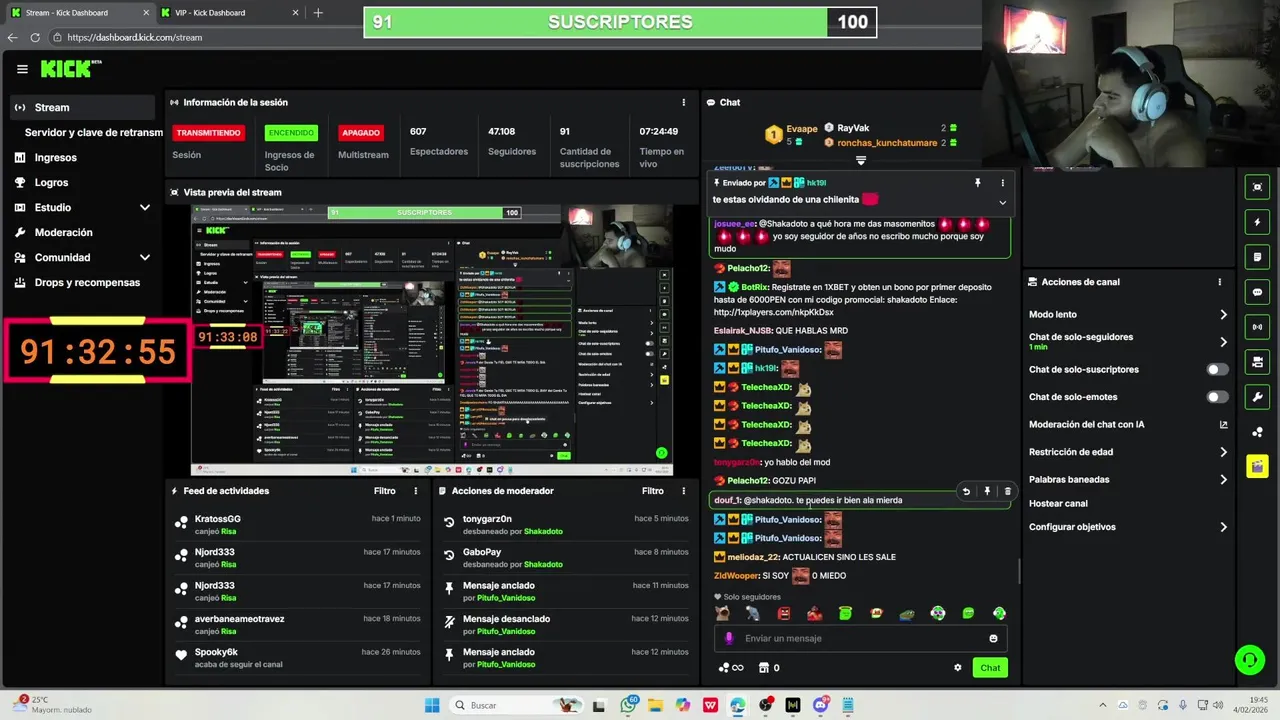The height and width of the screenshot is (720, 1280).
Task: Open a new browser tab
Action: pyautogui.click(x=318, y=13)
